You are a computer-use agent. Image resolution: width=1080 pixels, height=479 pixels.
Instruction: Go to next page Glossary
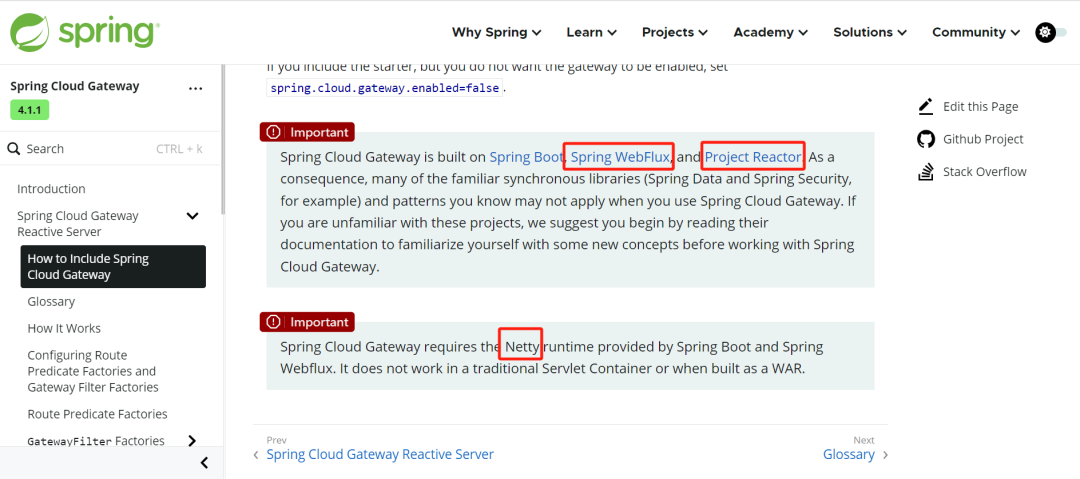[x=849, y=455]
